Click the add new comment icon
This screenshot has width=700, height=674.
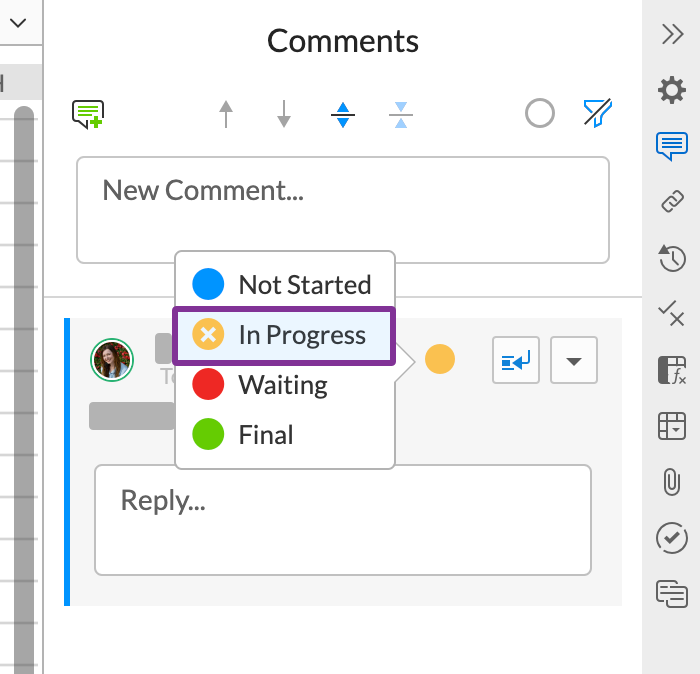click(88, 114)
